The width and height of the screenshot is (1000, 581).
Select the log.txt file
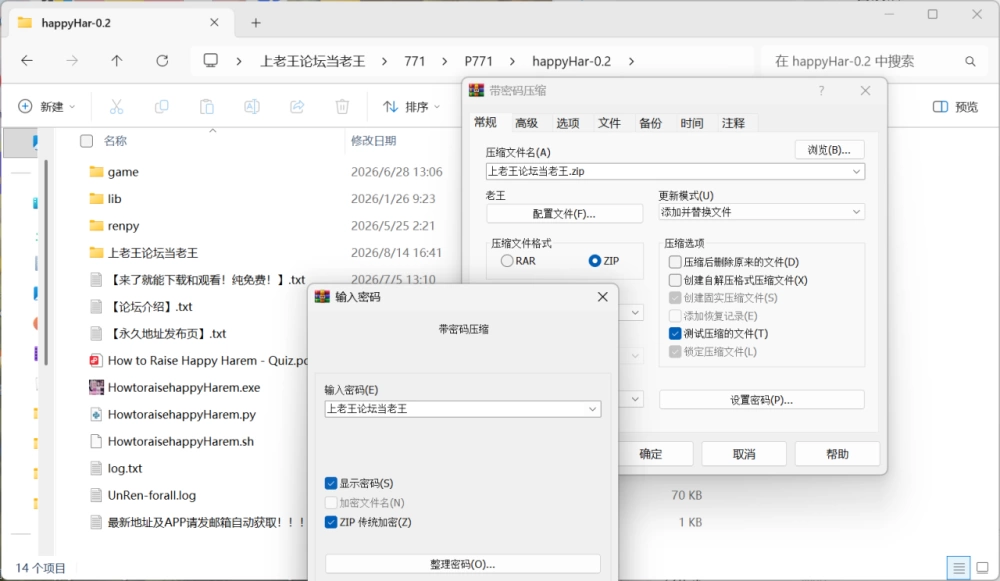tap(125, 468)
